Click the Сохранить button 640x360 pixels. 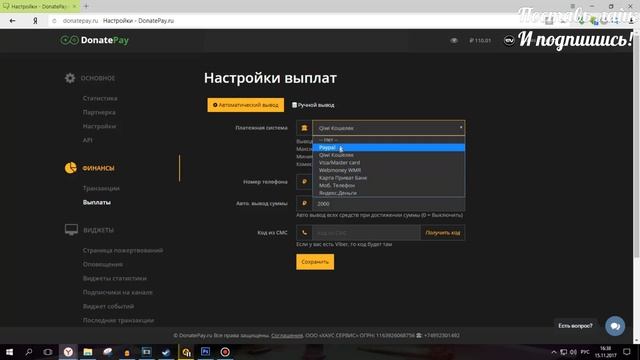315,262
